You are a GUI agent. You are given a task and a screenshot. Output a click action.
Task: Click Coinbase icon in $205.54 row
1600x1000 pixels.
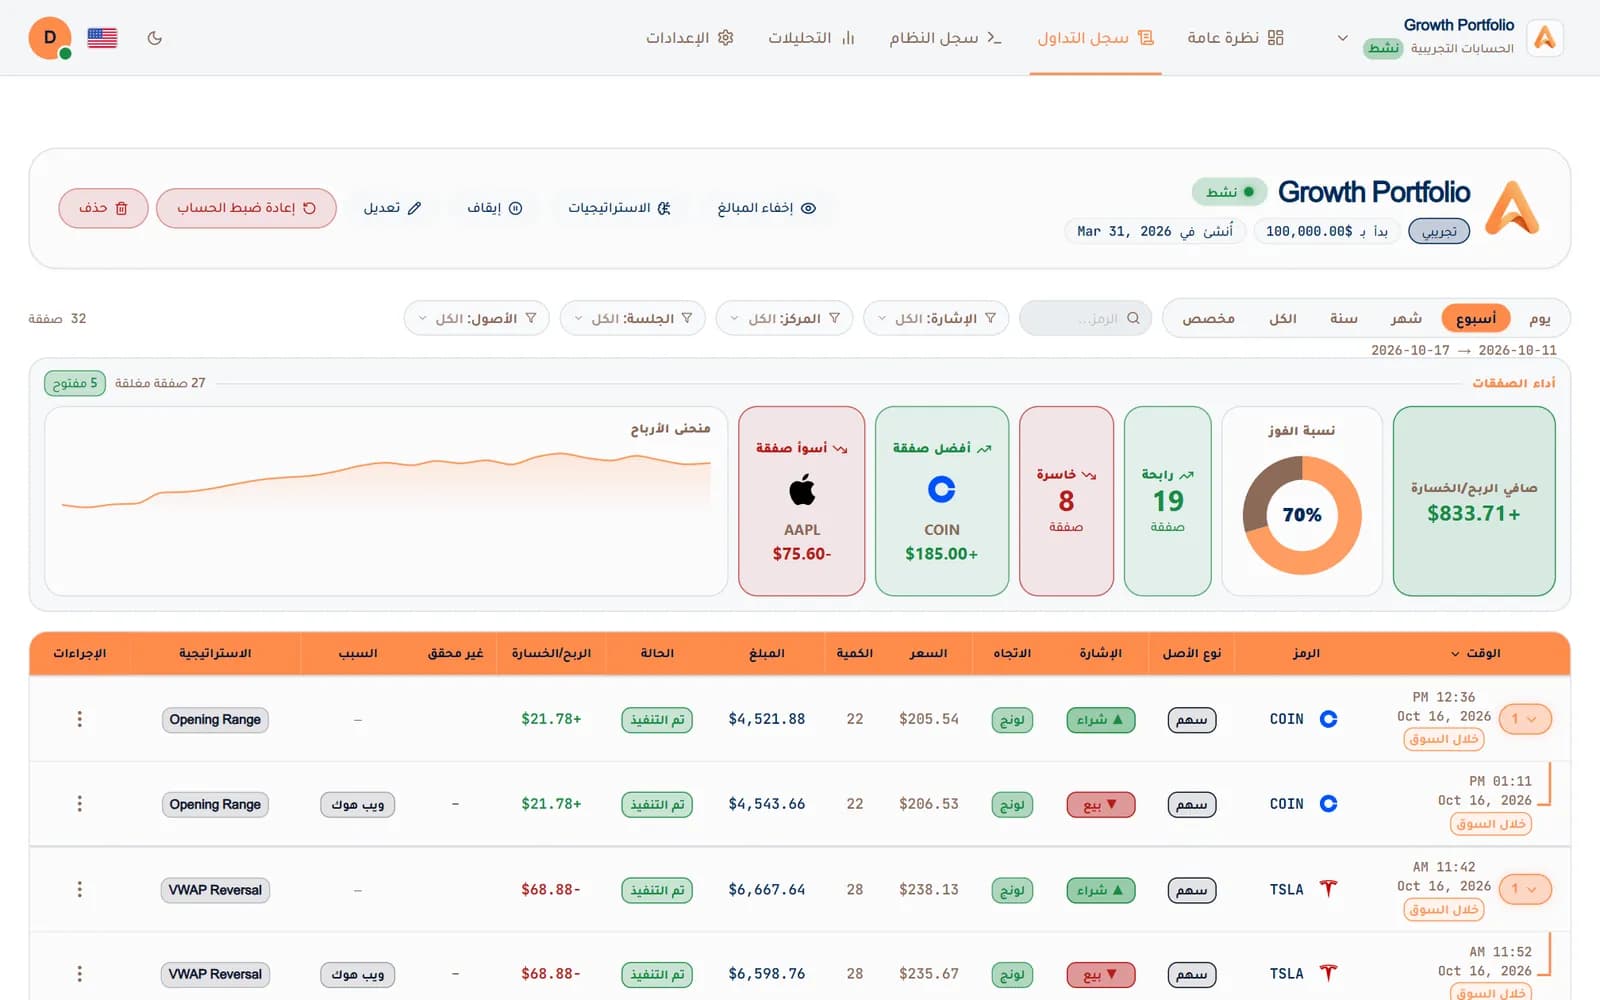(x=1328, y=719)
